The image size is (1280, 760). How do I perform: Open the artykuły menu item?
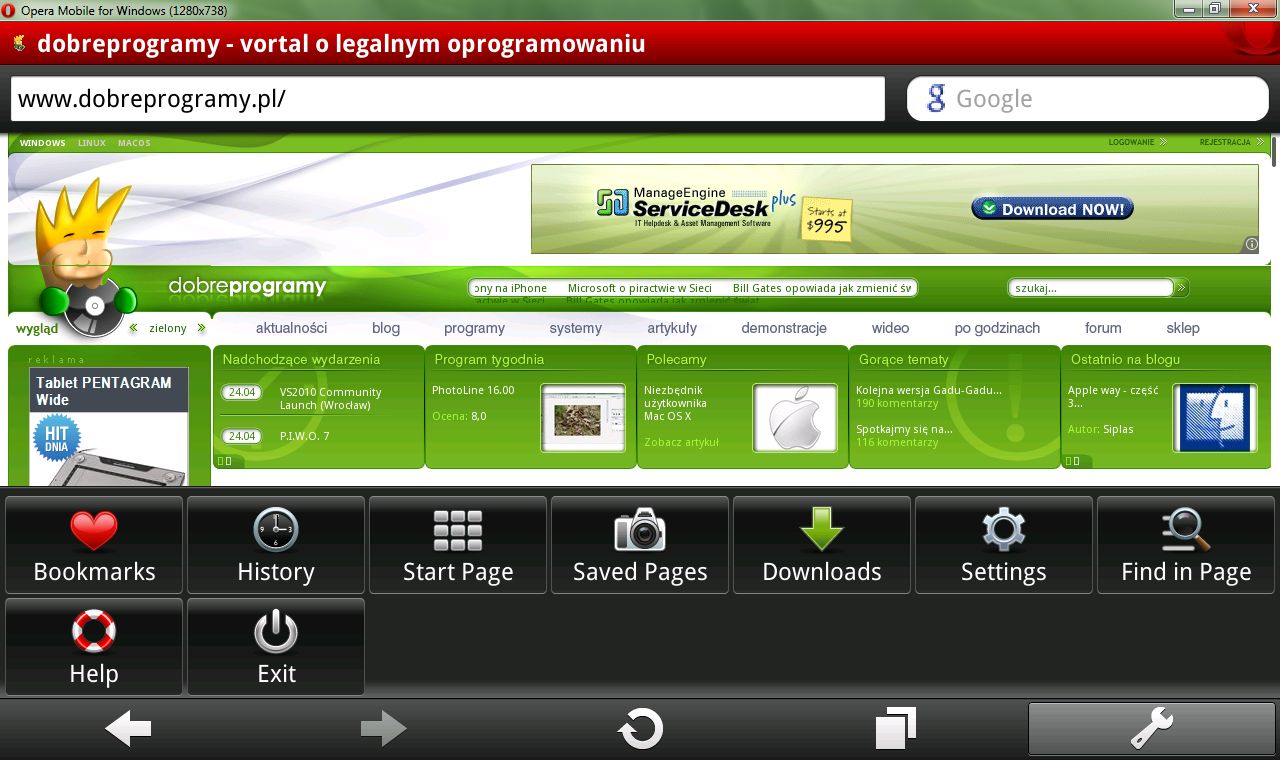pos(672,328)
